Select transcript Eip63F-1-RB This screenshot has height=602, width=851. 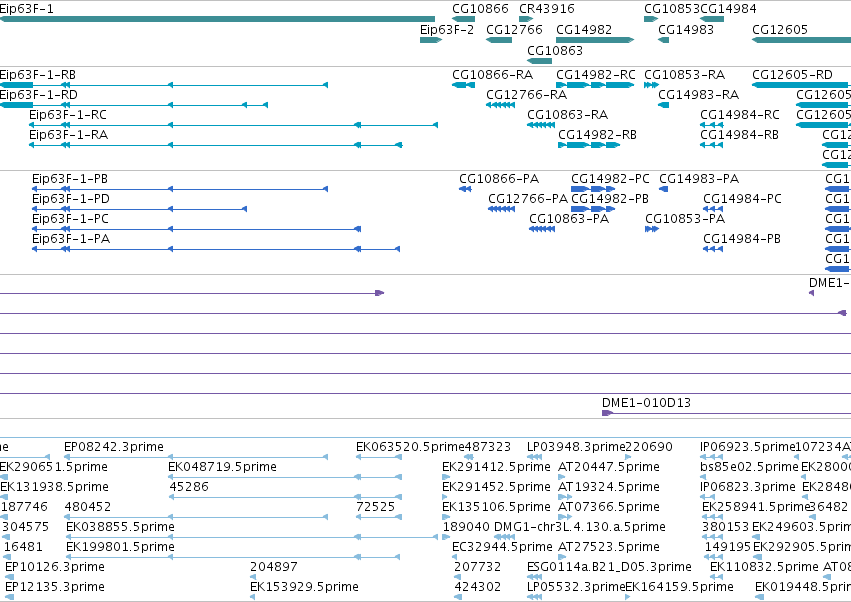(x=37, y=75)
